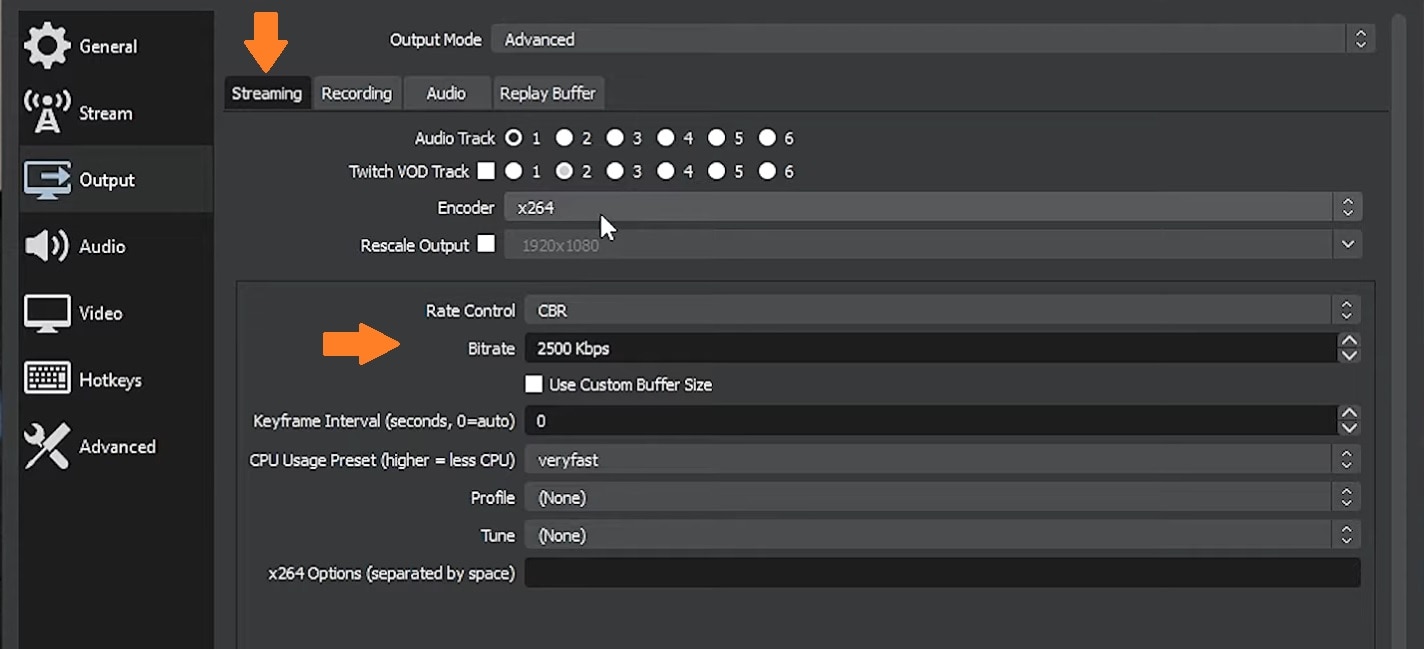
Task: Enable the Twitch VOD Track checkbox
Action: (x=486, y=171)
